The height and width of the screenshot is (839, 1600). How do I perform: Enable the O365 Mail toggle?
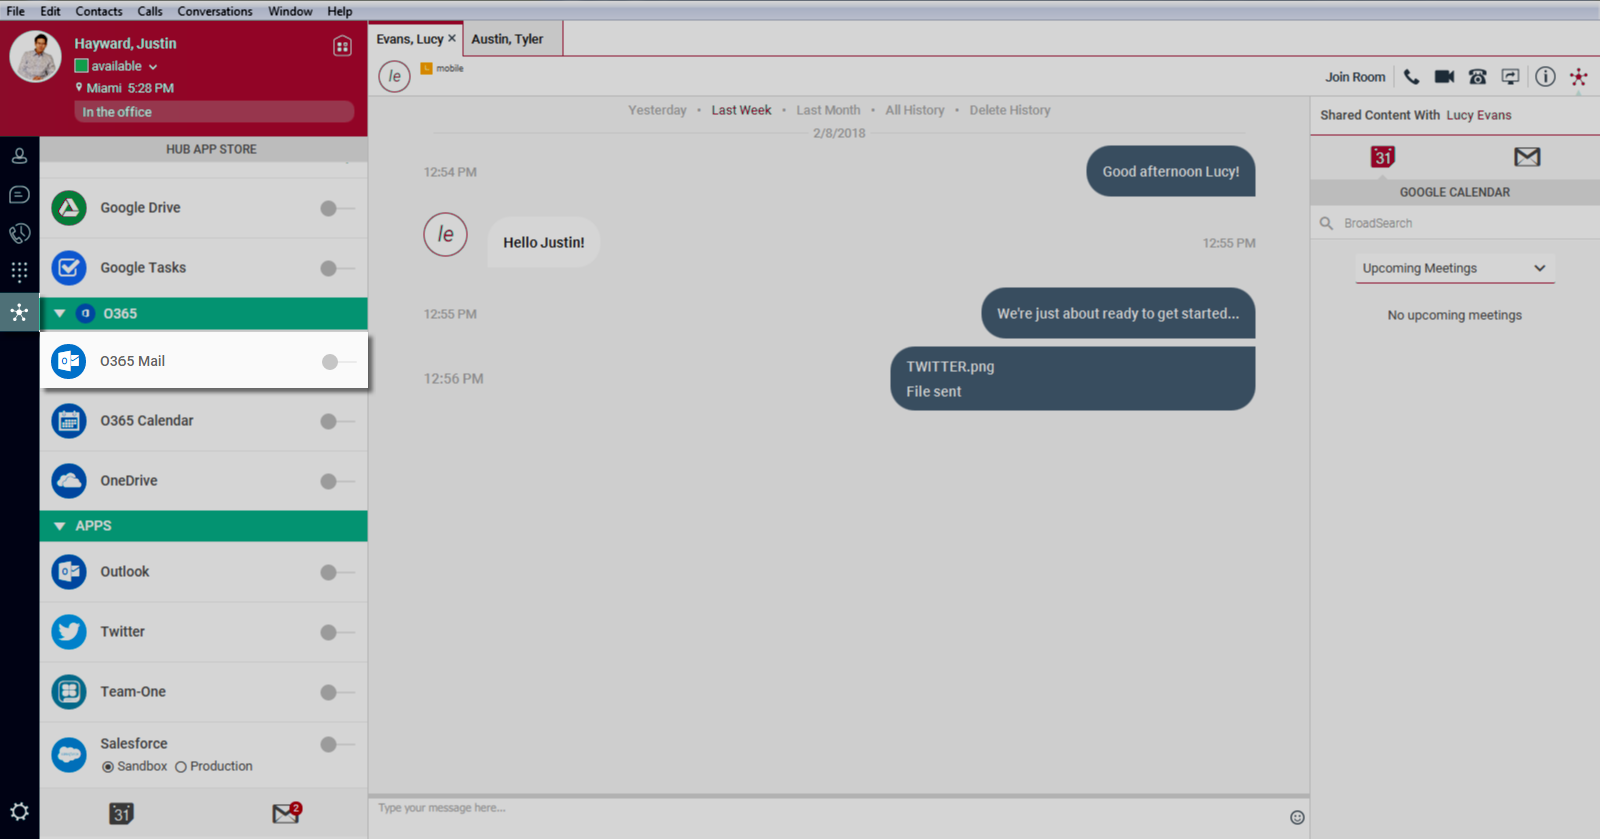(x=339, y=361)
